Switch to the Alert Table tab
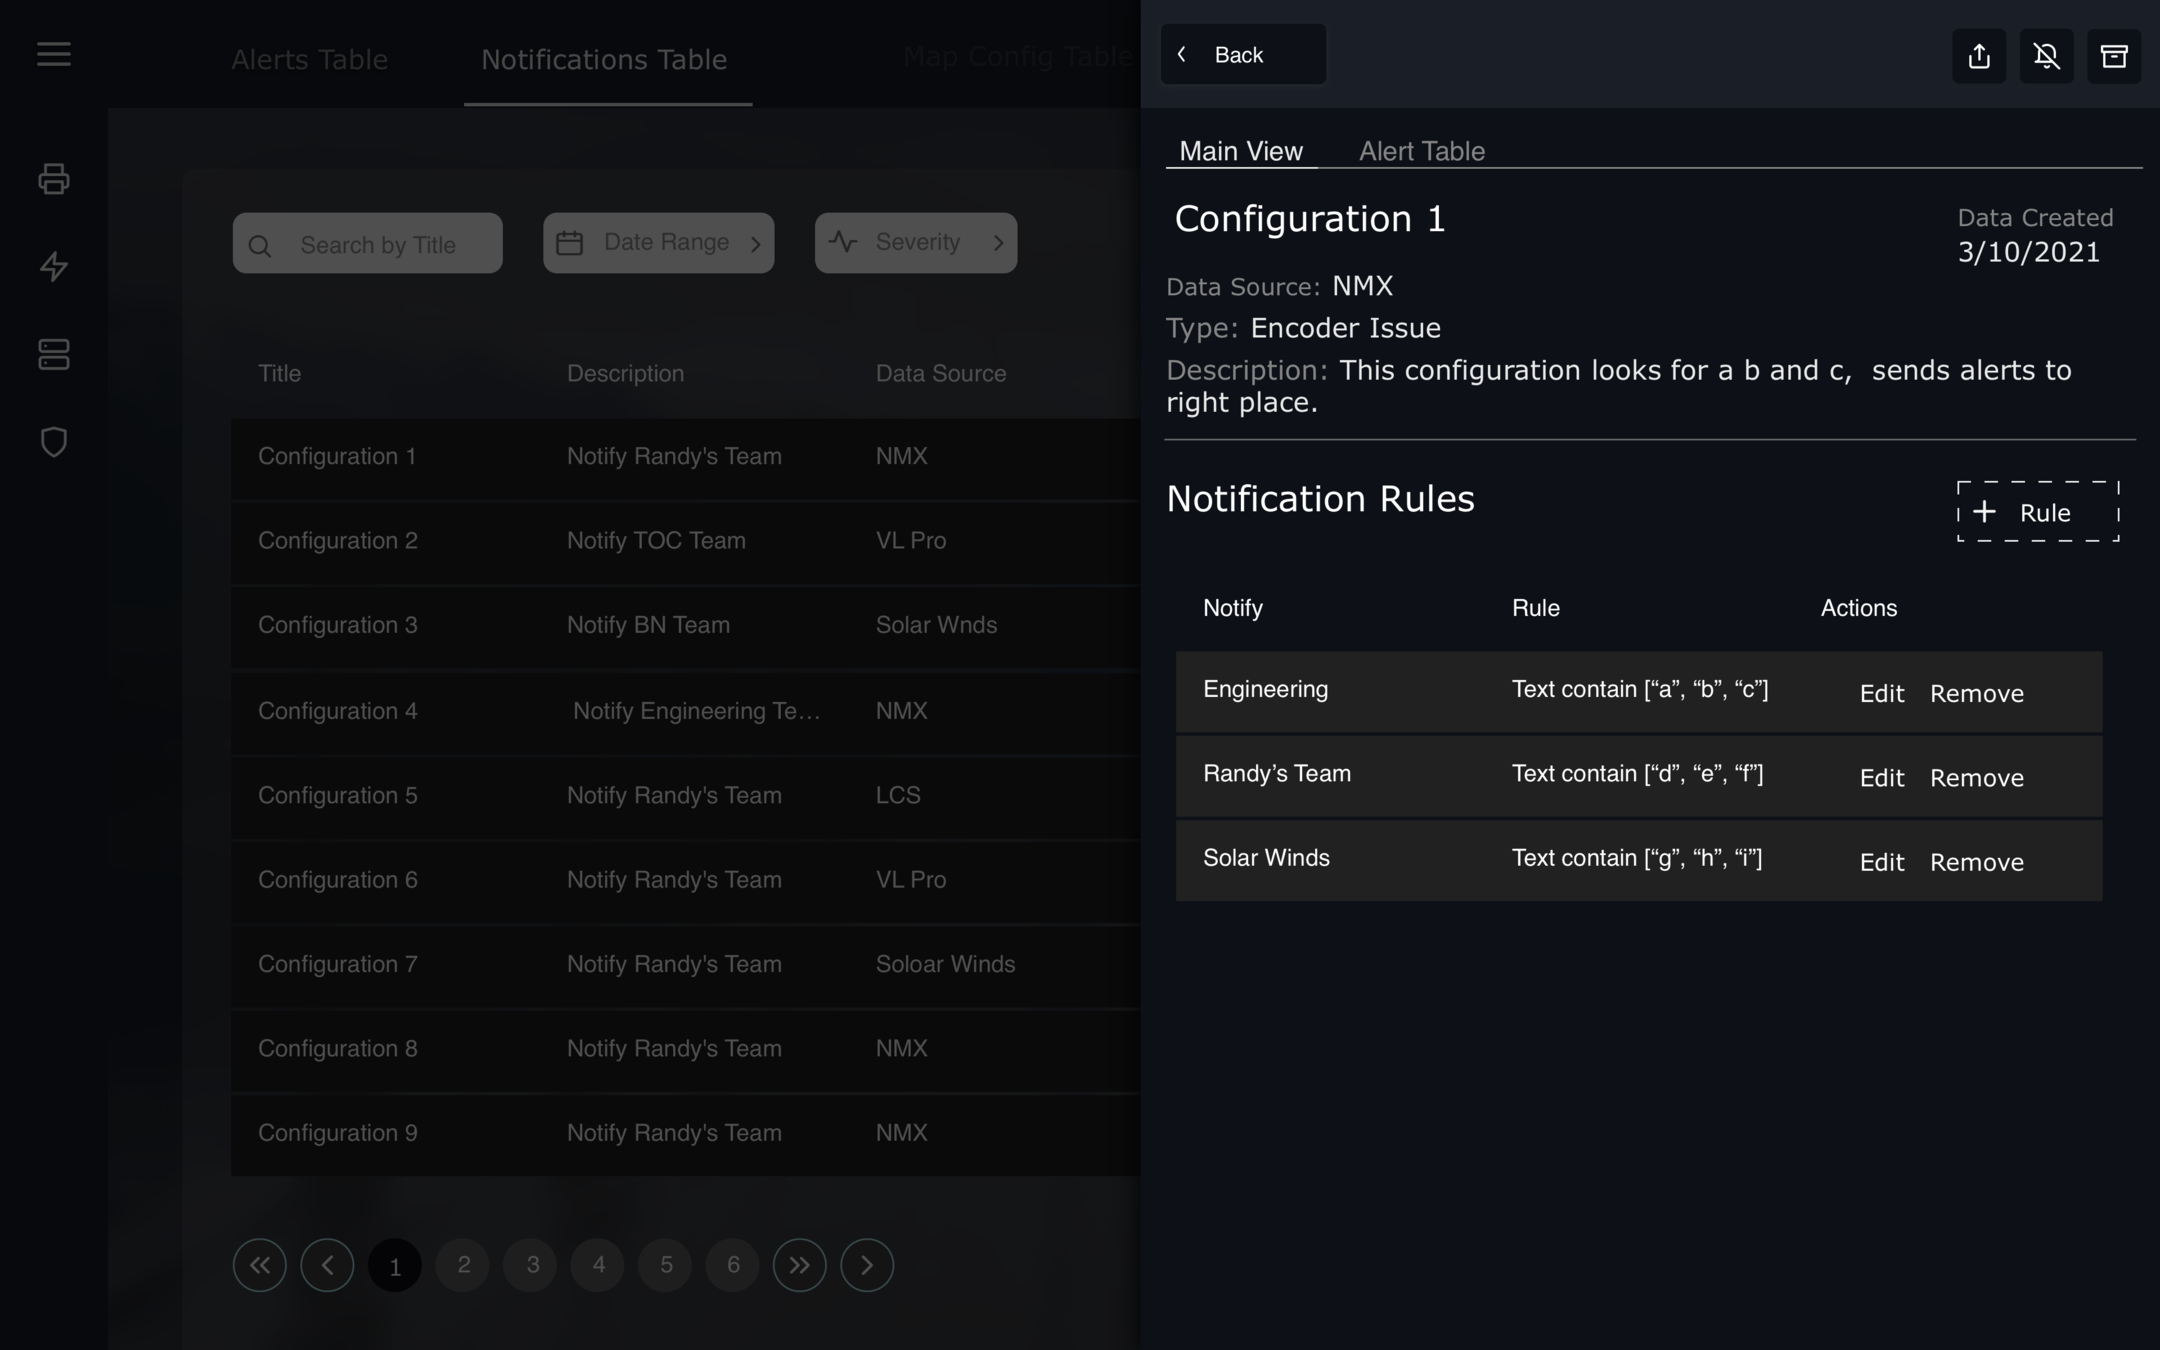The width and height of the screenshot is (2160, 1350). pos(1421,151)
